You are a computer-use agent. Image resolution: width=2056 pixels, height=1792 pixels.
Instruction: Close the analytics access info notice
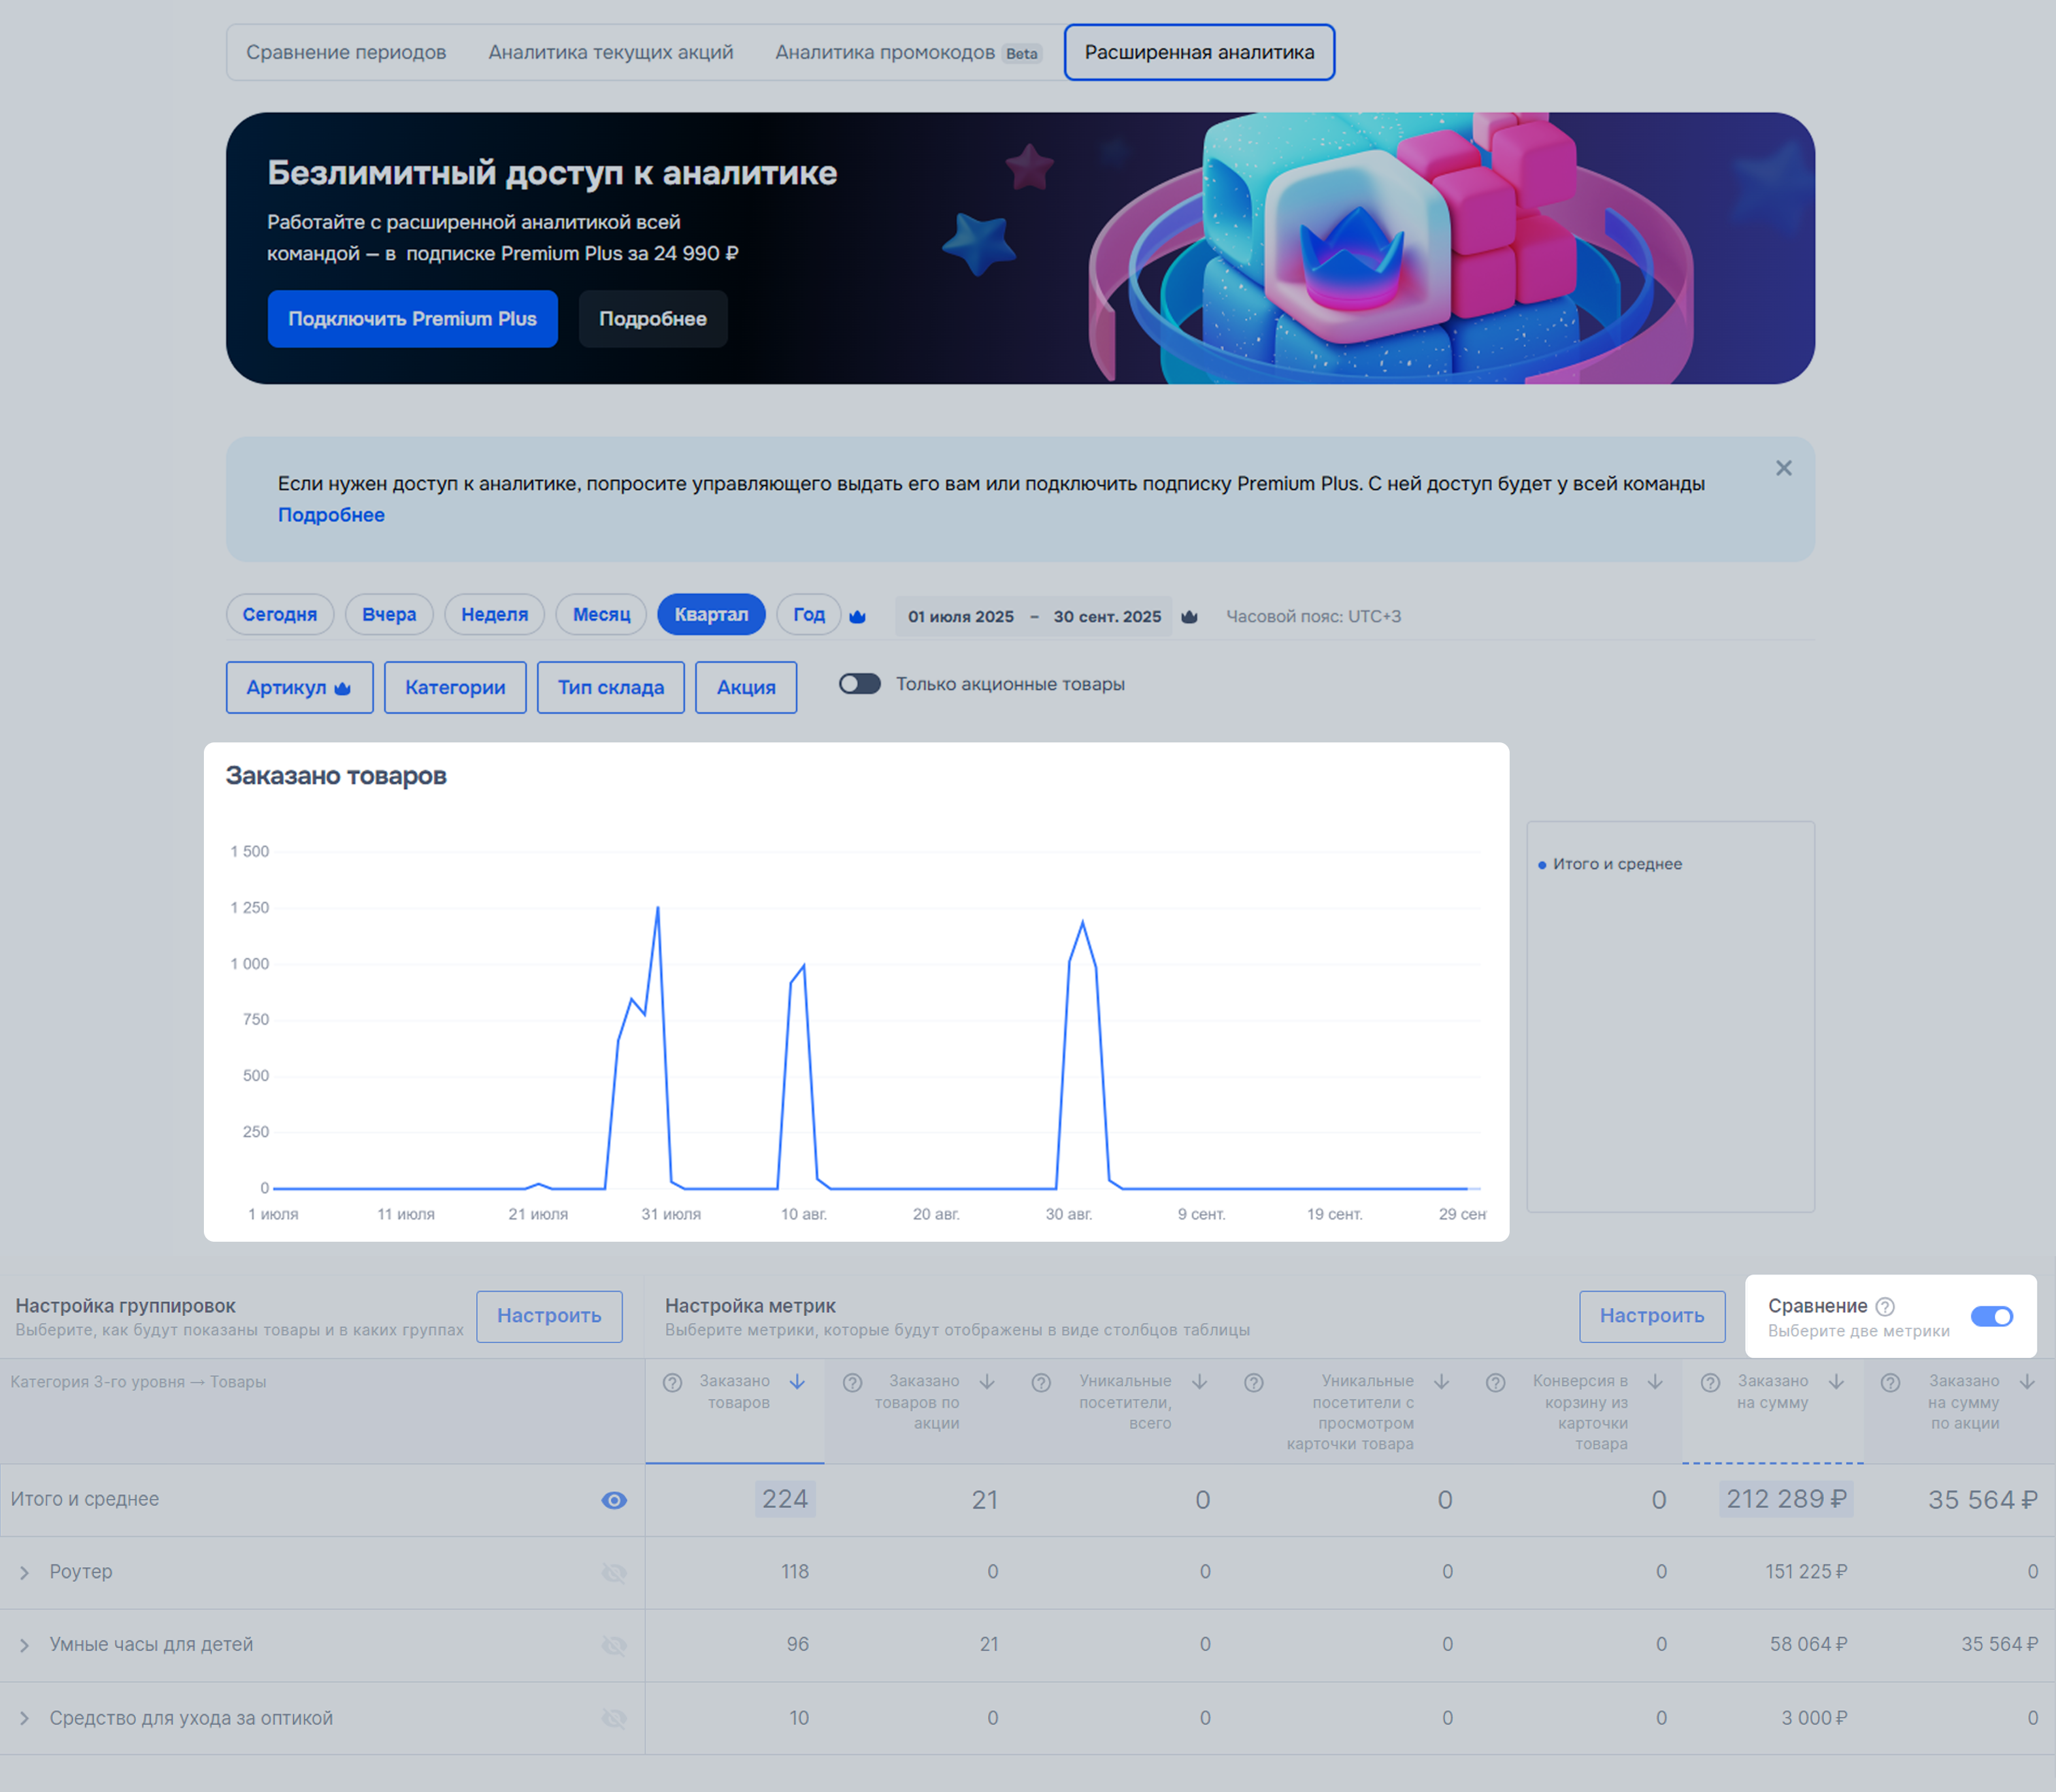tap(1783, 468)
